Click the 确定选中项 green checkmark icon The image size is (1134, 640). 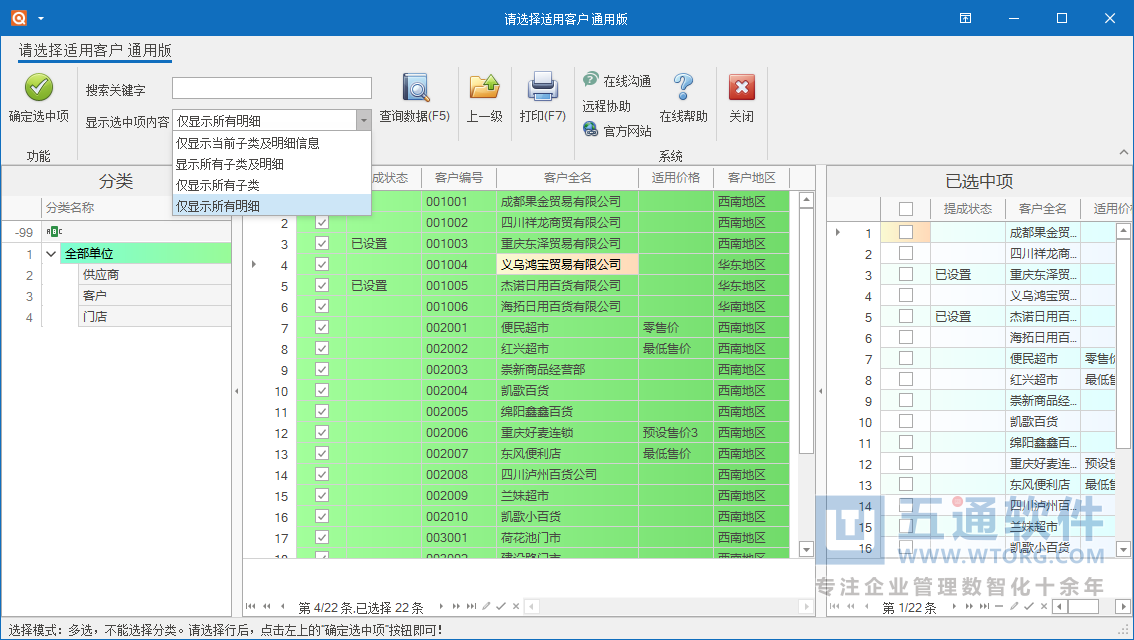pos(38,88)
